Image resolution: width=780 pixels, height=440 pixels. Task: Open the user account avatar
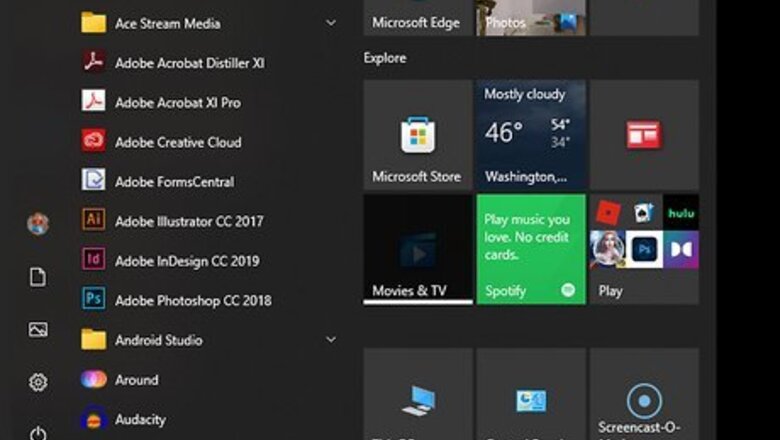tap(38, 224)
